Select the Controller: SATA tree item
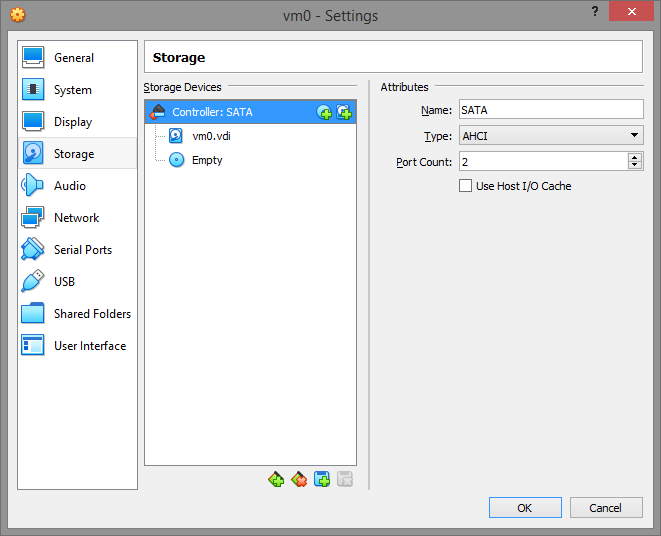 pyautogui.click(x=212, y=112)
